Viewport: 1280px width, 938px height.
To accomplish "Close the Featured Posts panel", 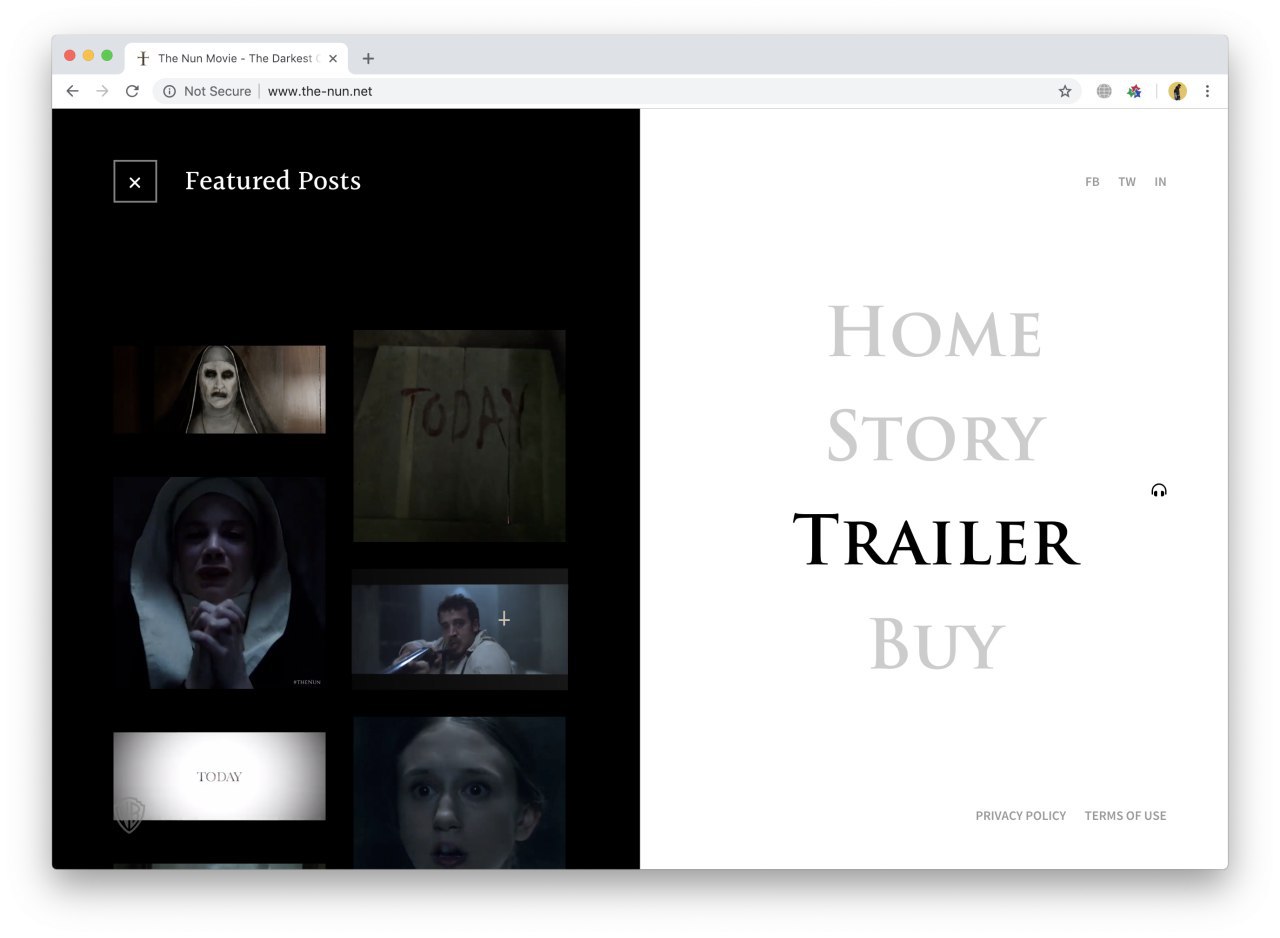I will click(x=135, y=181).
